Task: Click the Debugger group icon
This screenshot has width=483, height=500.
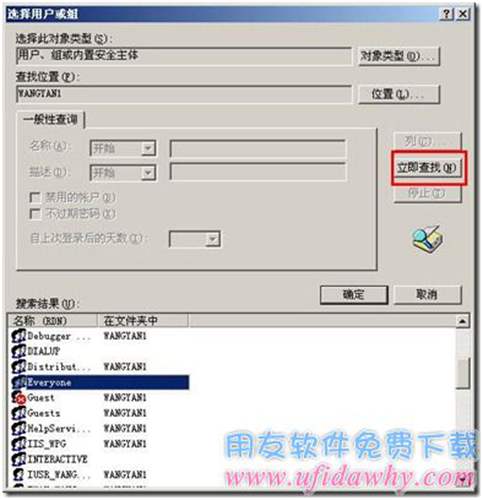Action: tap(19, 336)
